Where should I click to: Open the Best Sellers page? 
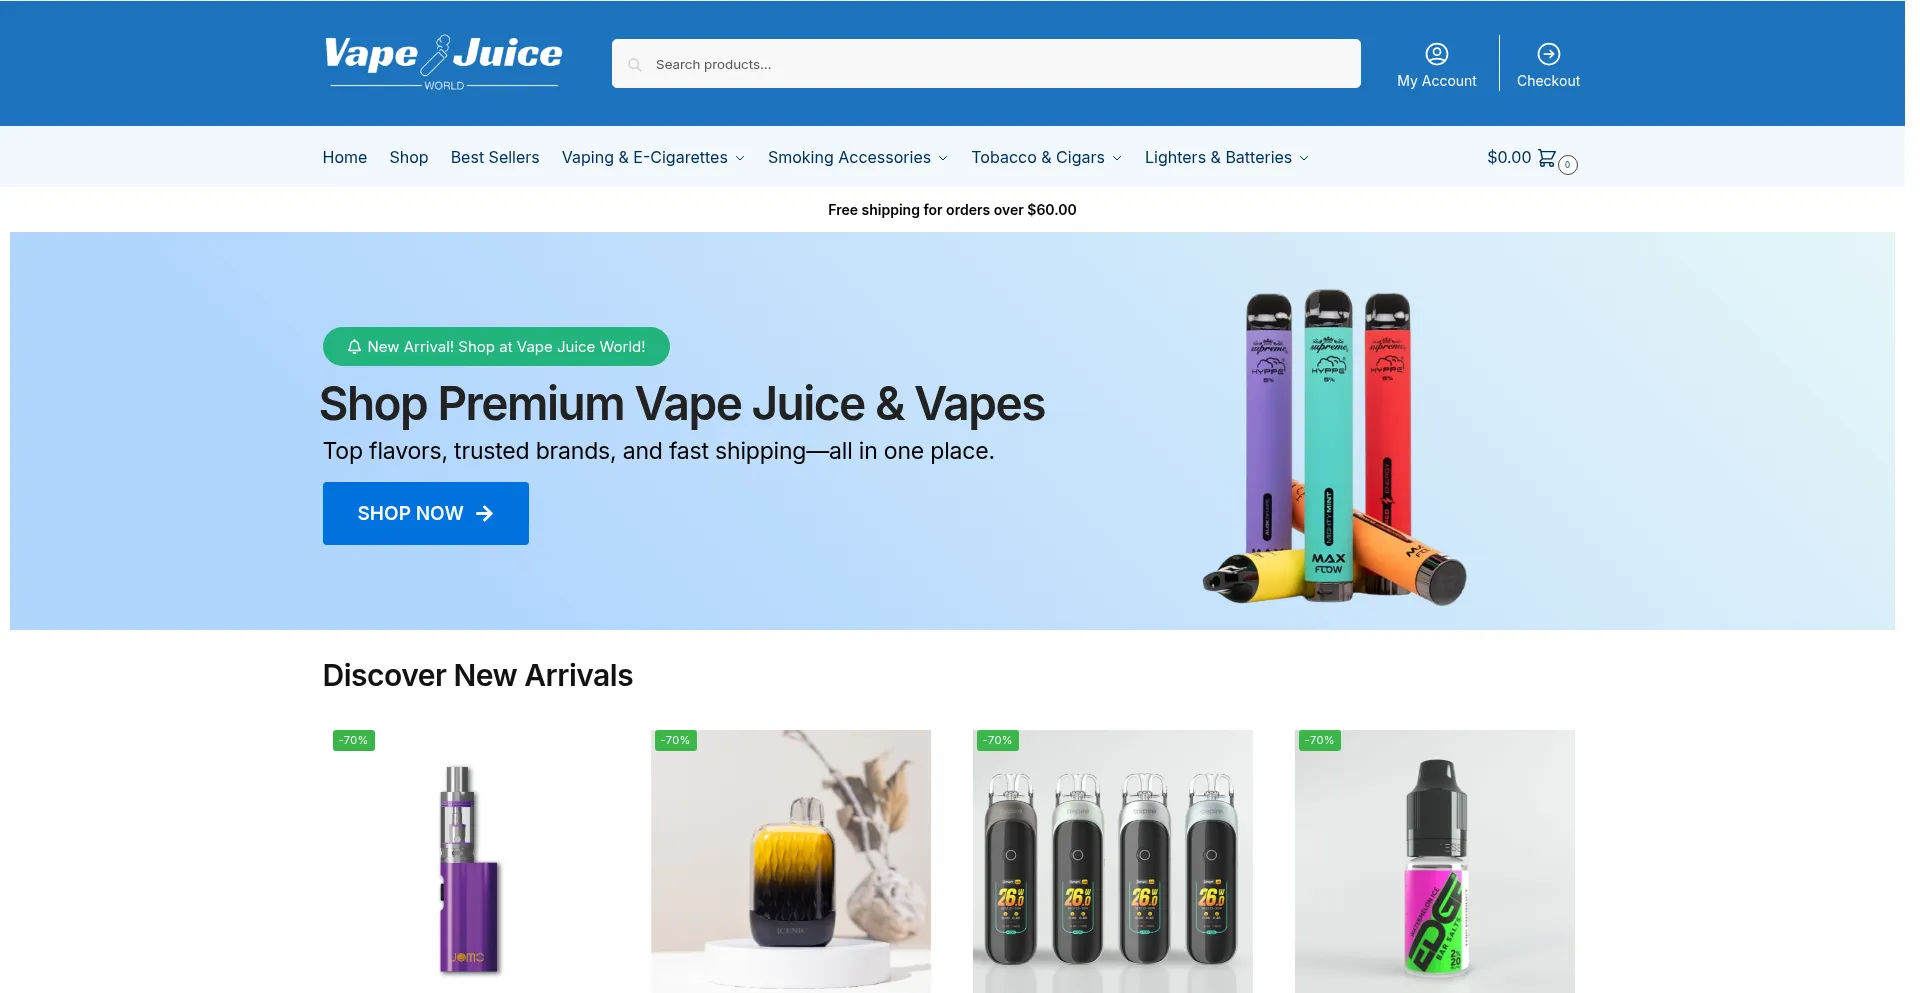495,158
